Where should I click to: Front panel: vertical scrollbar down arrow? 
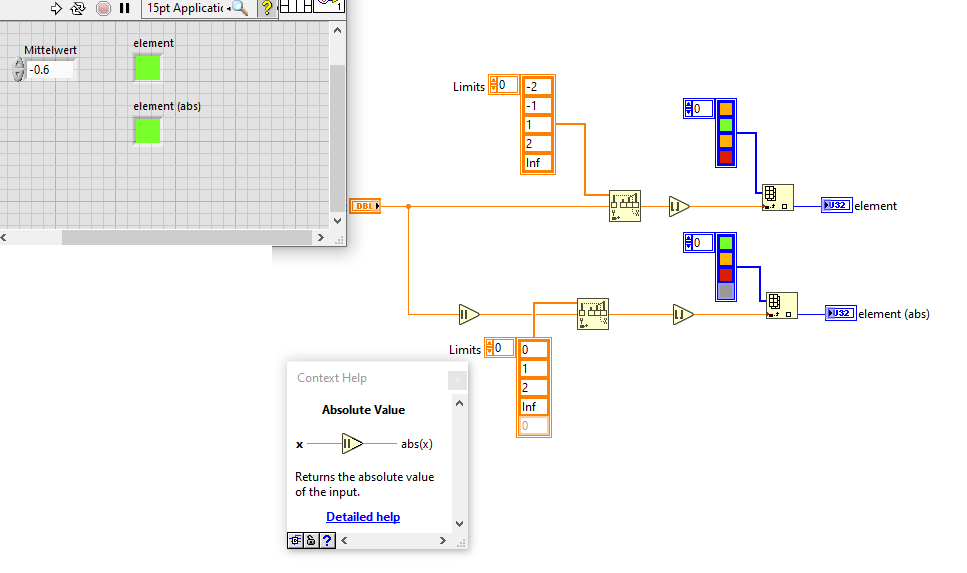pos(337,221)
